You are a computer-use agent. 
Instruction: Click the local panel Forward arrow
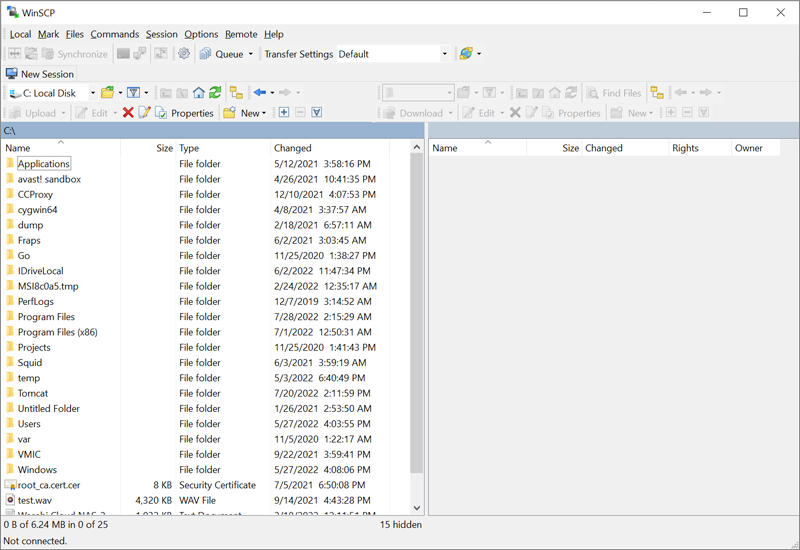(x=285, y=93)
